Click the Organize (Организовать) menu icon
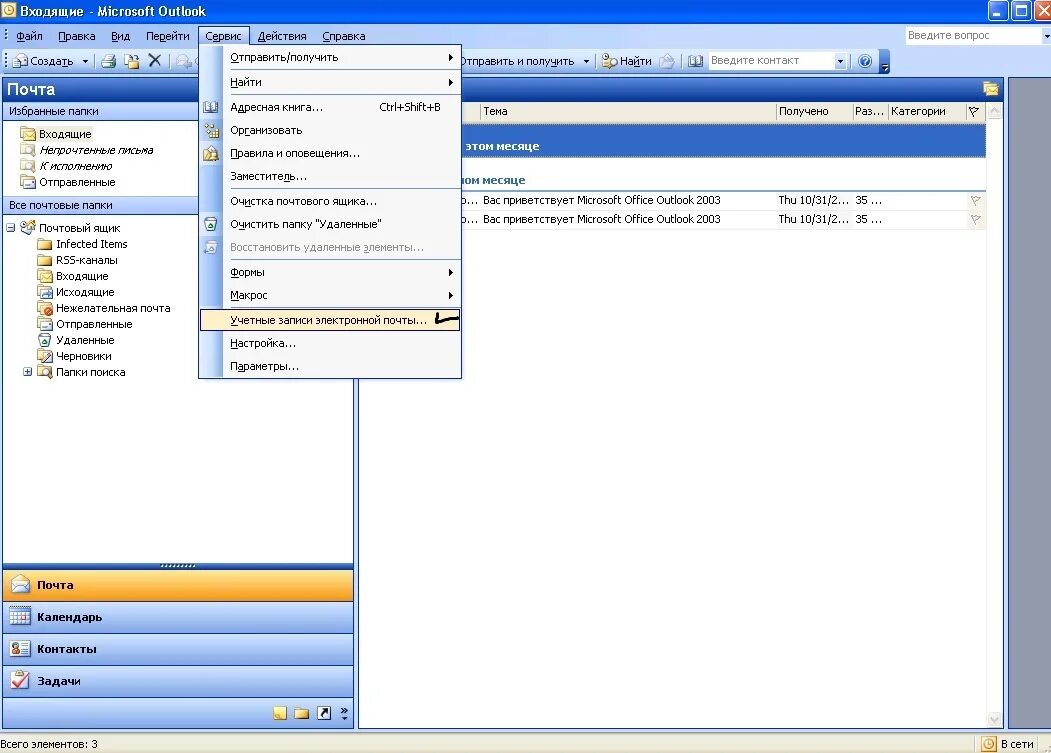1051x753 pixels. (x=211, y=130)
